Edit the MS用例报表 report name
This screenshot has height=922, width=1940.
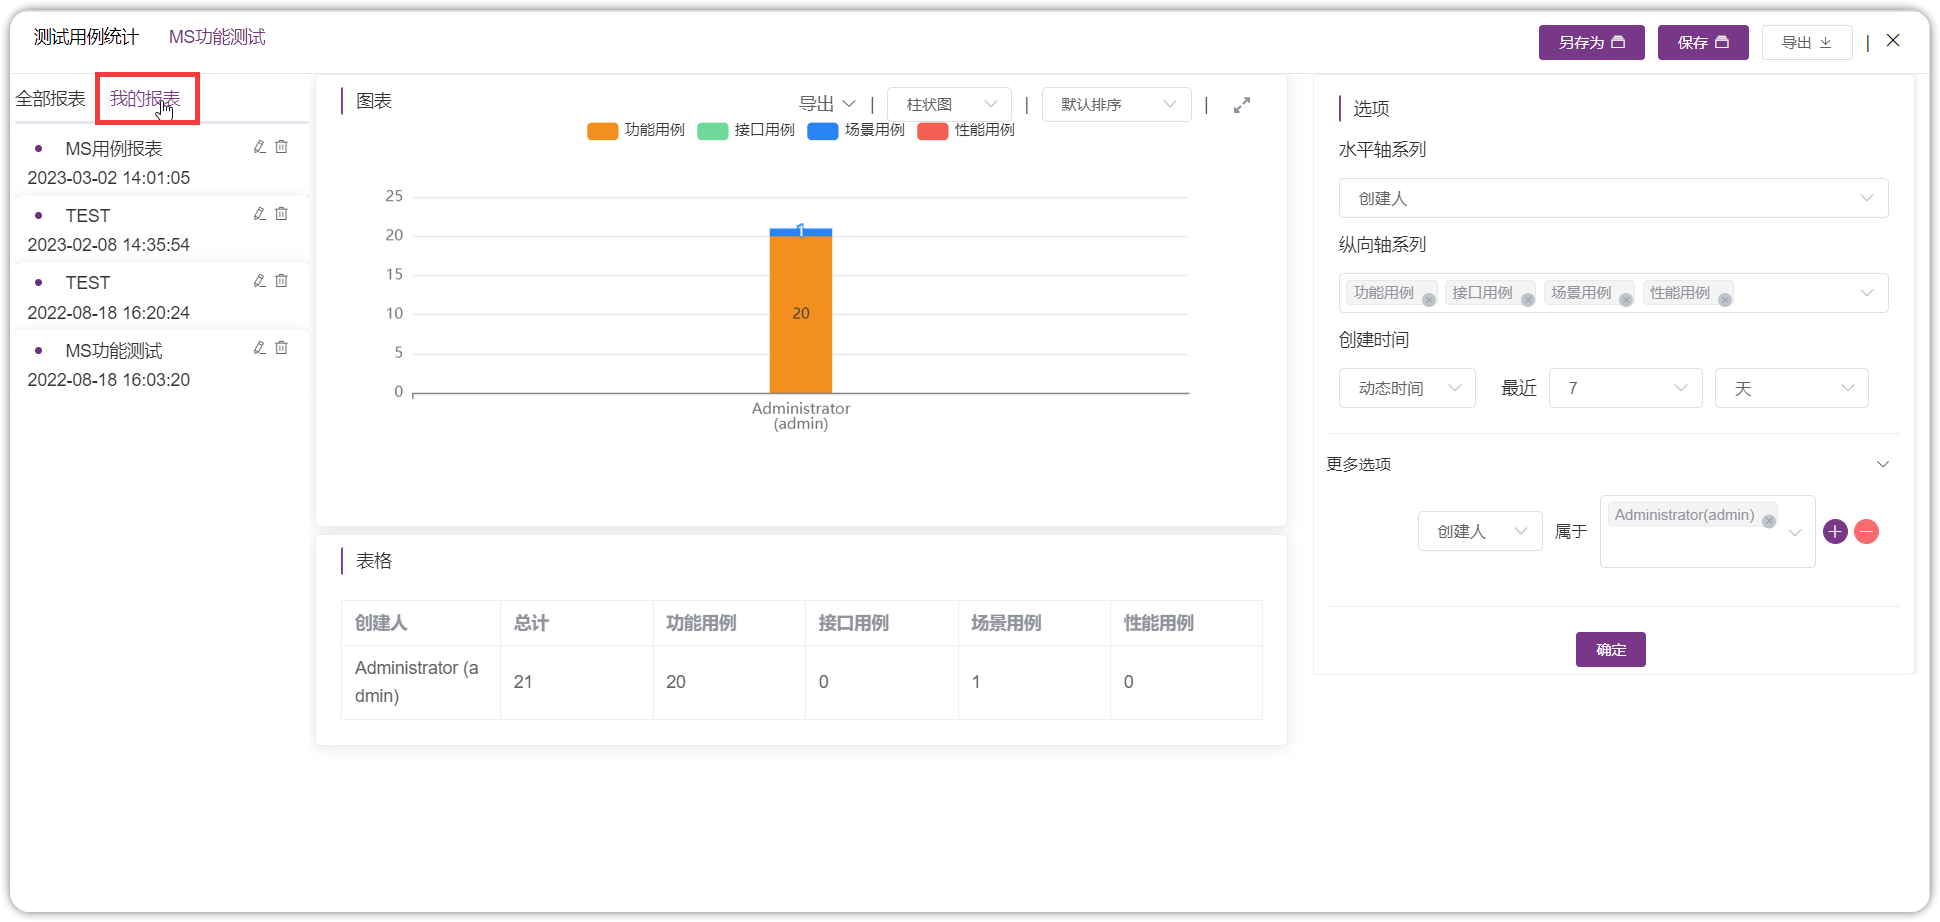[259, 147]
